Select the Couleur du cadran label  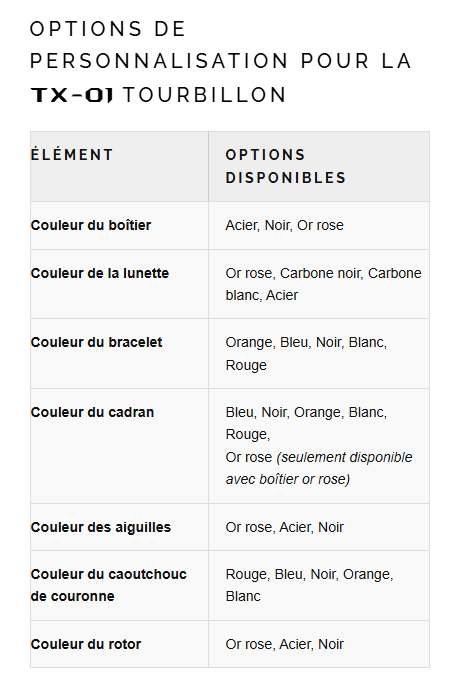coord(92,412)
